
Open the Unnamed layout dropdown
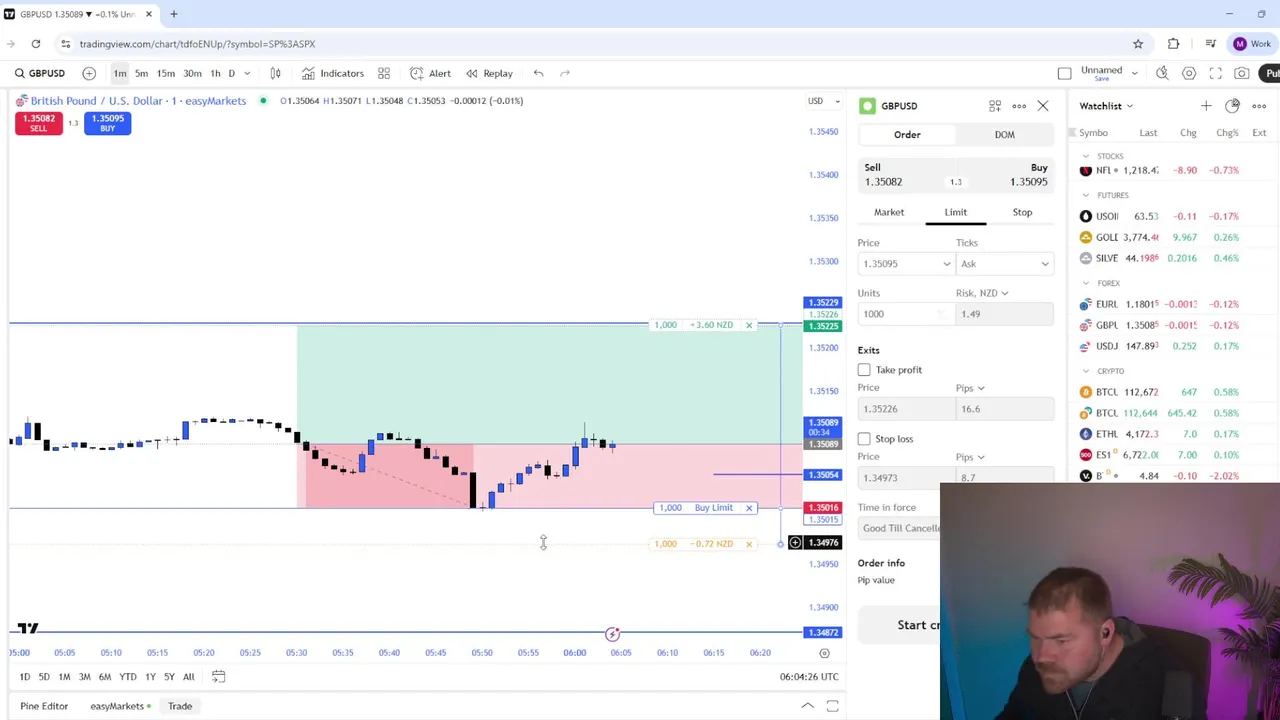coord(1134,73)
